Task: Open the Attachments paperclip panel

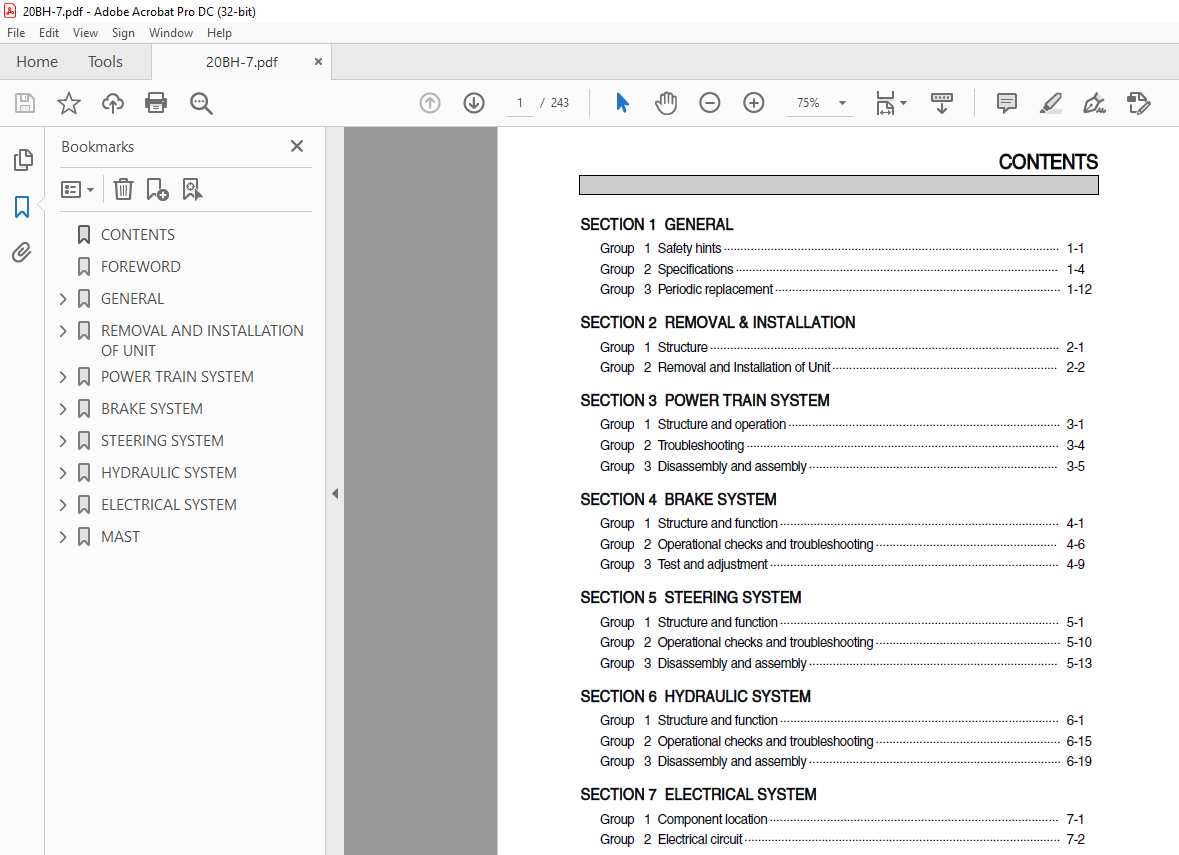Action: 22,253
